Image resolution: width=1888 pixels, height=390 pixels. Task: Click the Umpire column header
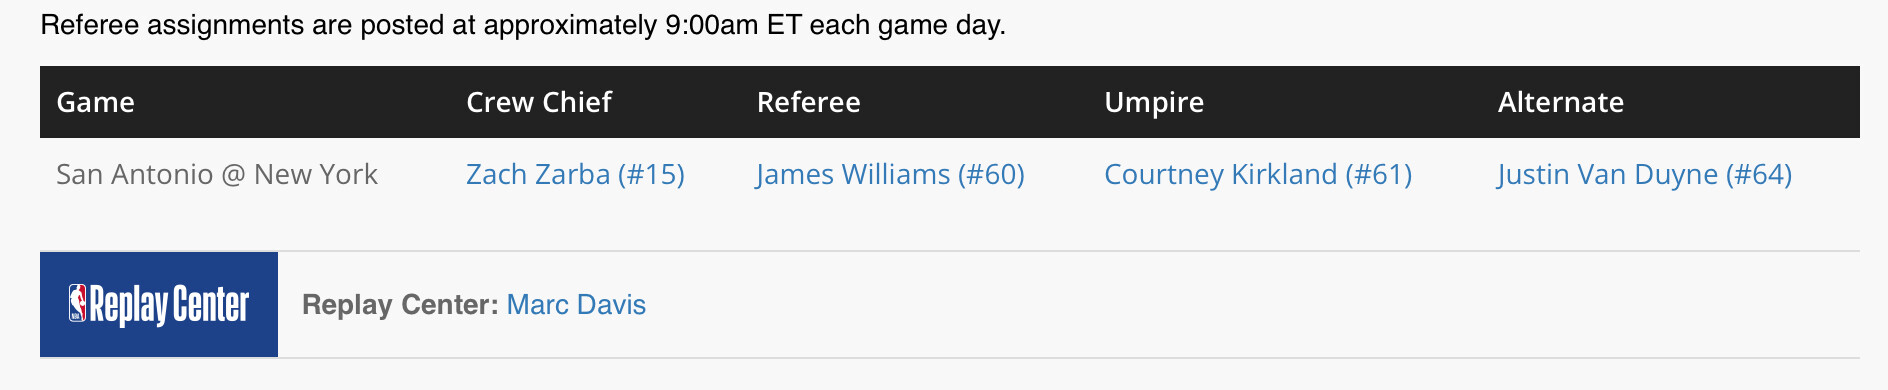pos(1154,102)
